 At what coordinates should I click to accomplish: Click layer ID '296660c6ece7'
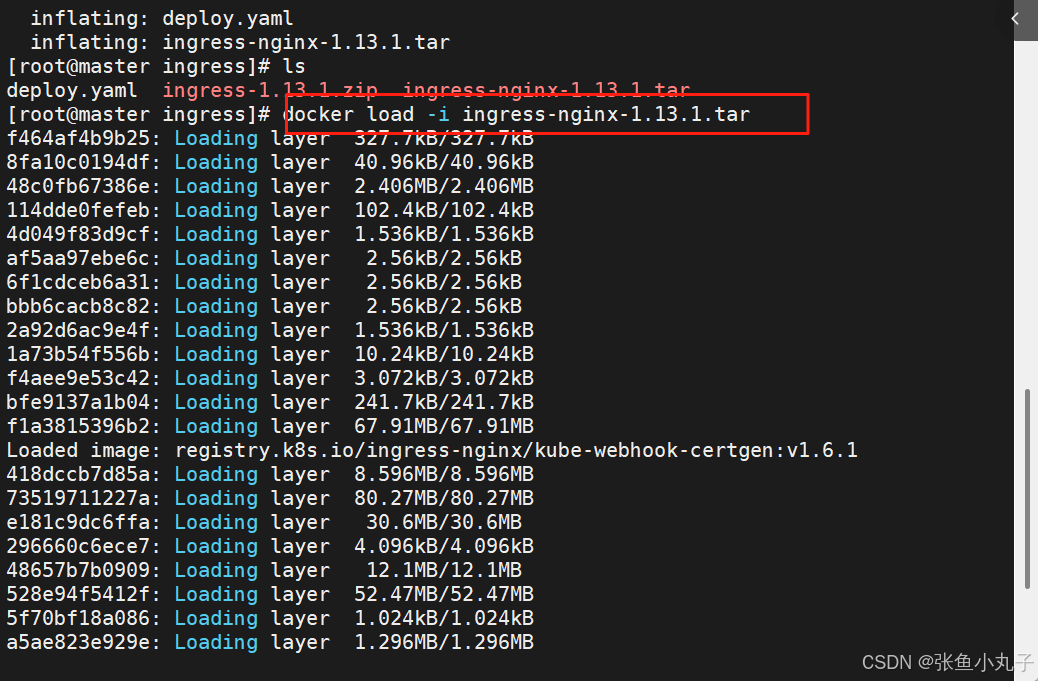pyautogui.click(x=78, y=546)
